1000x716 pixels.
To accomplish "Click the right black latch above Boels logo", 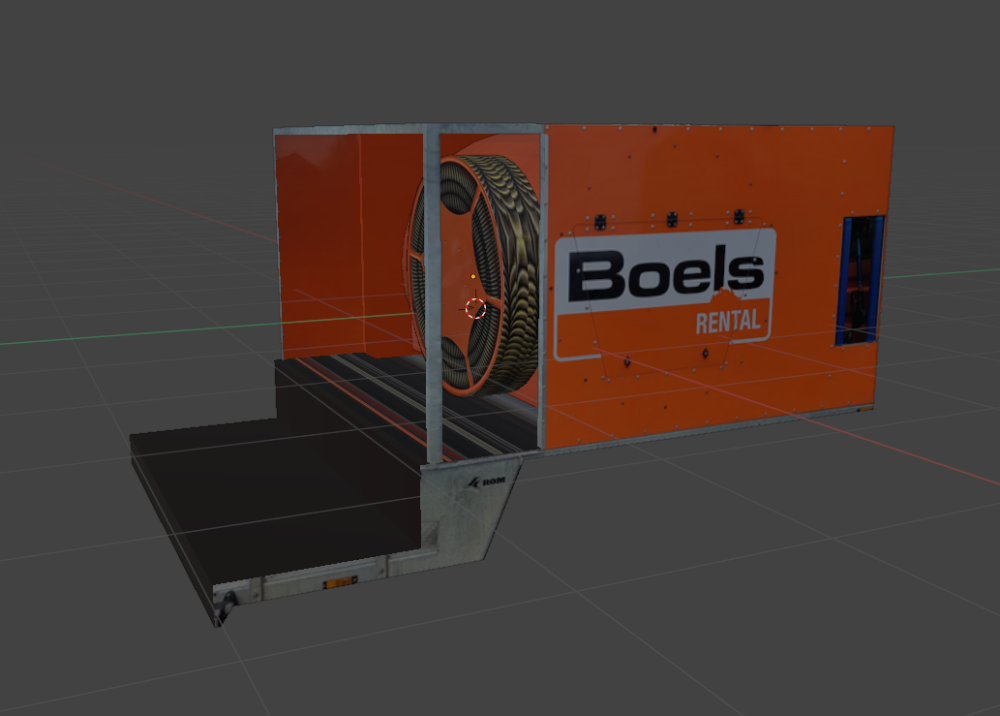I will (x=739, y=215).
